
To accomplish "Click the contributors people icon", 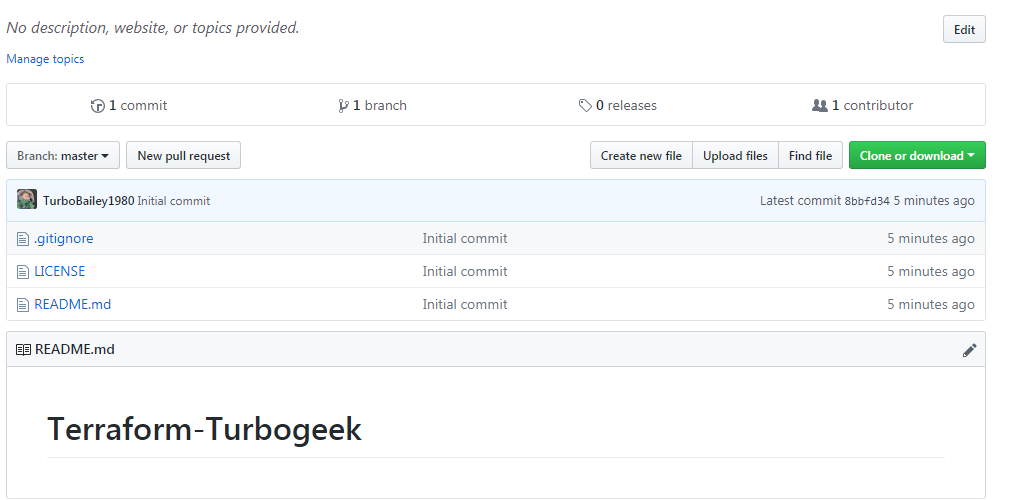I will 819,106.
